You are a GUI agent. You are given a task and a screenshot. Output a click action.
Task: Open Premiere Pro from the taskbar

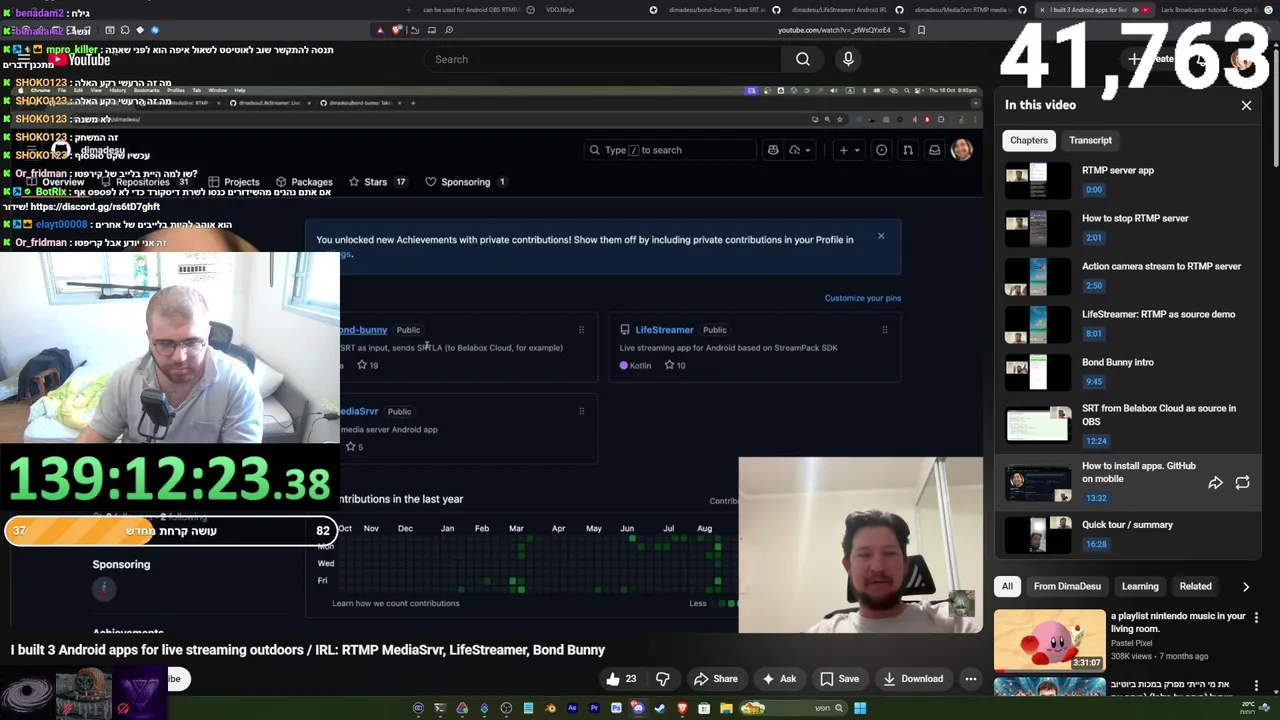tap(594, 708)
